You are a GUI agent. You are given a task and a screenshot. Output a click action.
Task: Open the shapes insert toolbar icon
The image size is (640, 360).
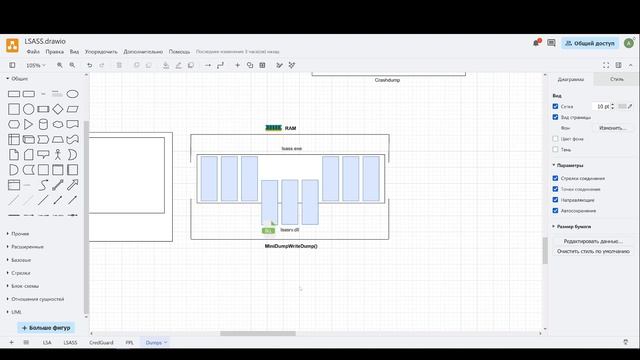click(x=250, y=65)
